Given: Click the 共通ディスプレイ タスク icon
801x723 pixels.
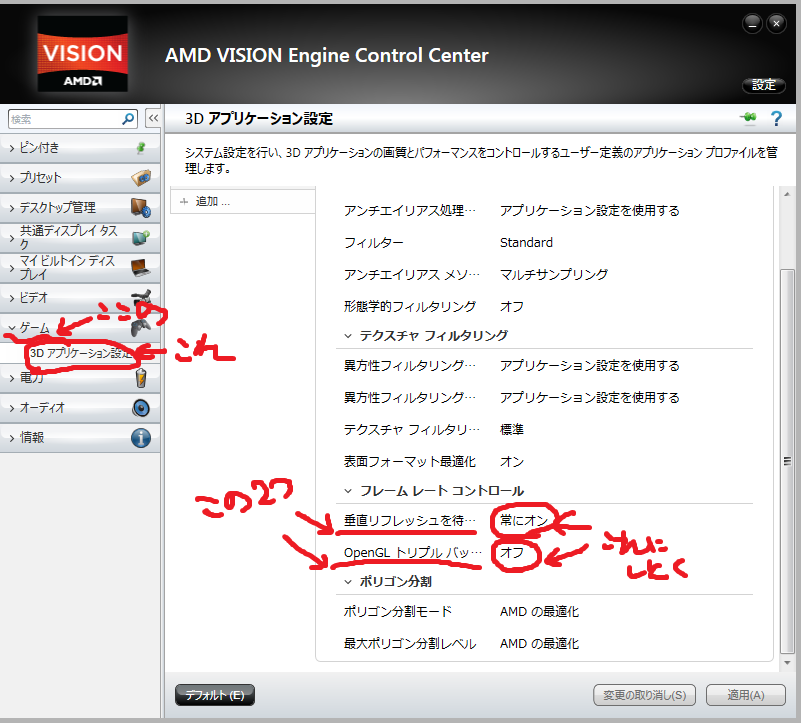Looking at the screenshot, I should [x=140, y=238].
